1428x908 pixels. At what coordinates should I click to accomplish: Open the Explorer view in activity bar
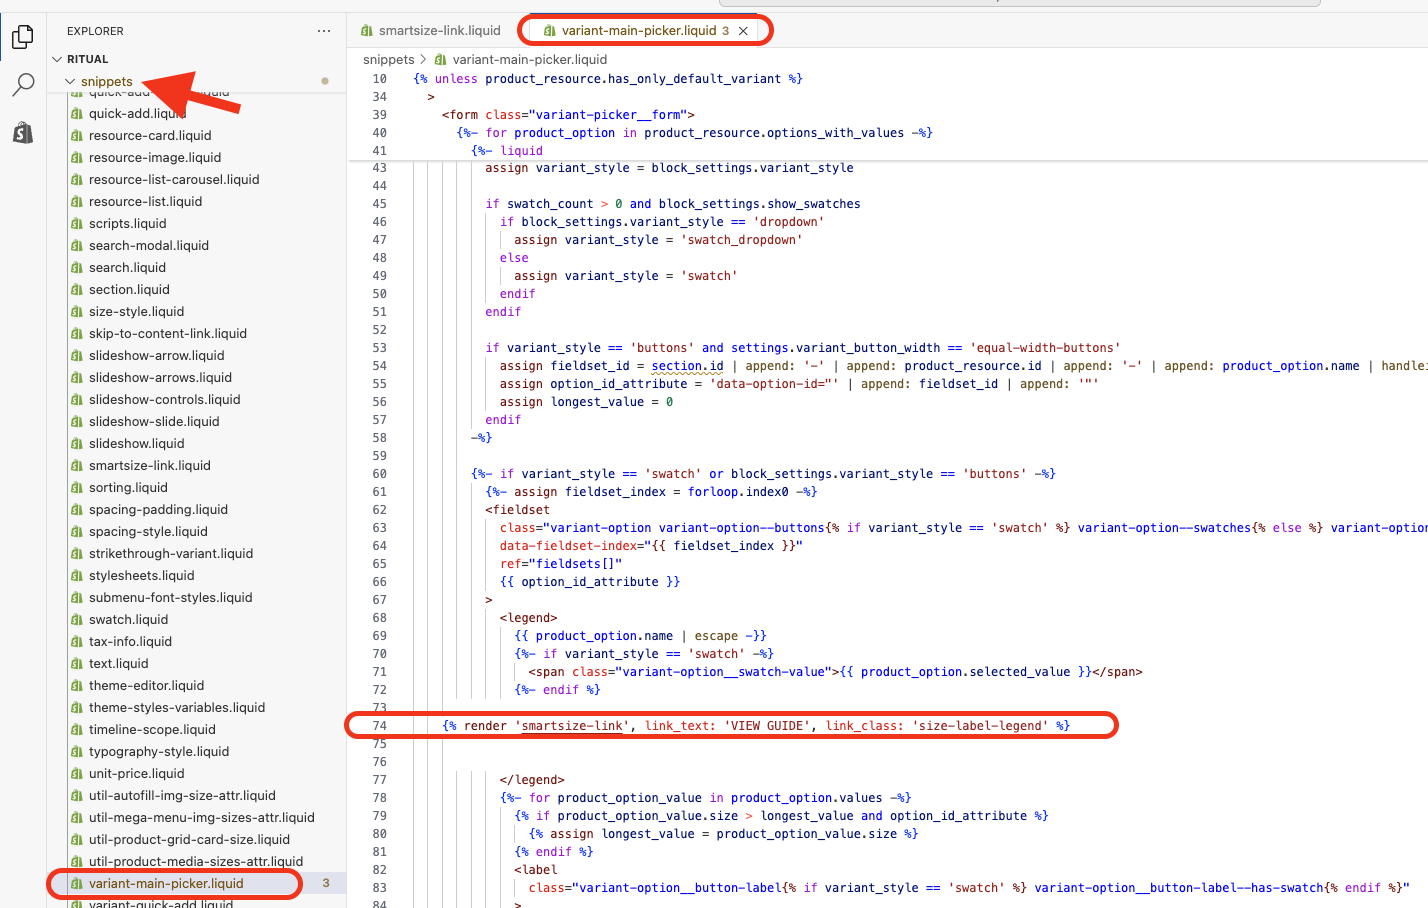click(x=23, y=37)
